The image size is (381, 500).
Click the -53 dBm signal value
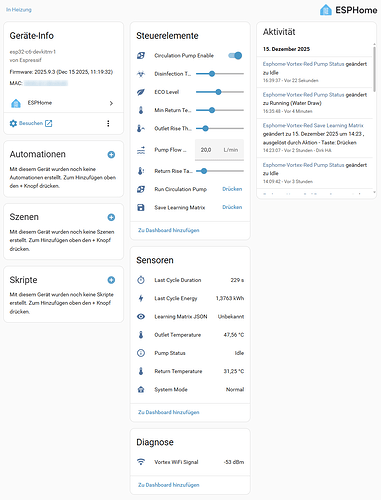(234, 462)
